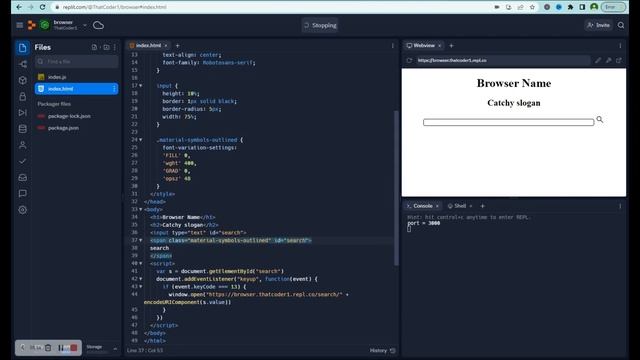The width and height of the screenshot is (640, 360).
Task: Bookmark this page with the star icon
Action: coord(532,7)
